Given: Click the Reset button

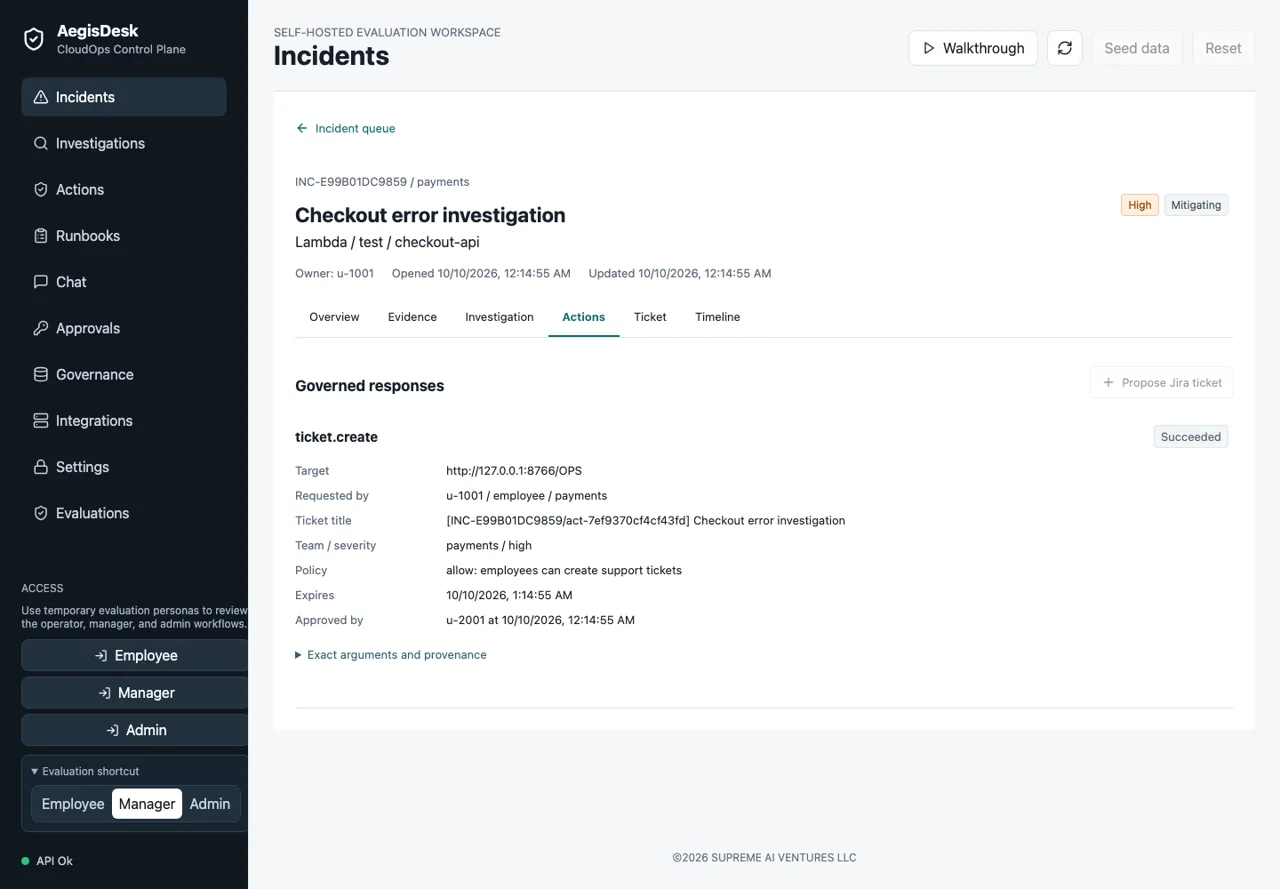Looking at the screenshot, I should pyautogui.click(x=1223, y=48).
